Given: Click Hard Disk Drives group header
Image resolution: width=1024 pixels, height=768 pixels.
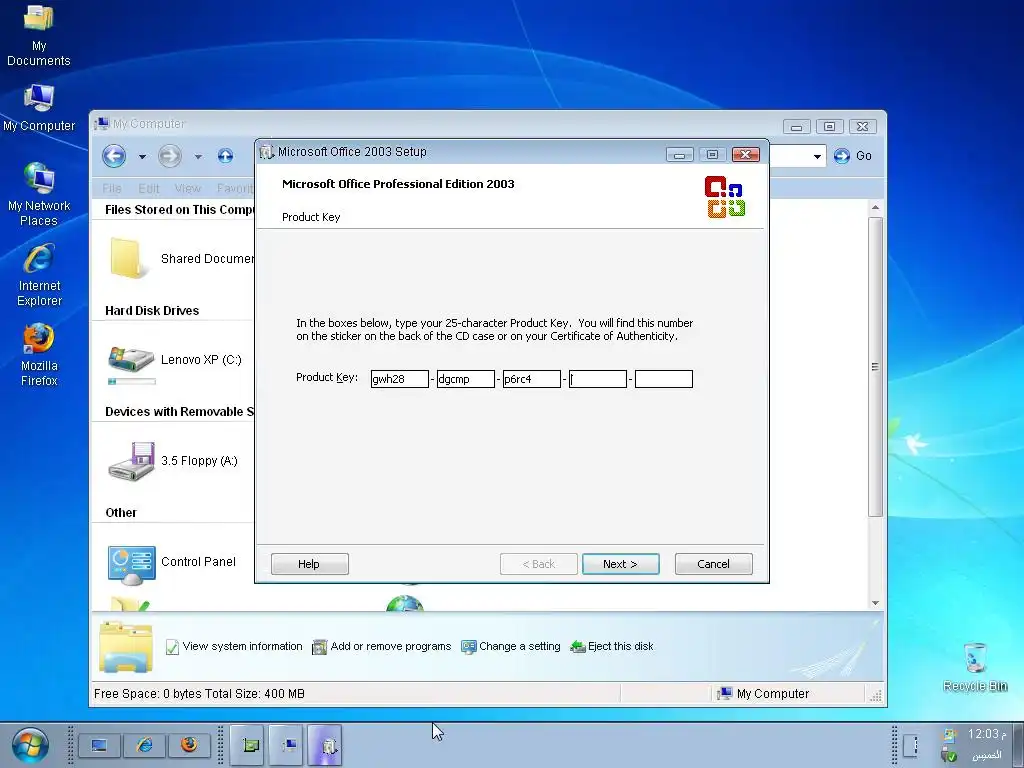Looking at the screenshot, I should point(152,311).
